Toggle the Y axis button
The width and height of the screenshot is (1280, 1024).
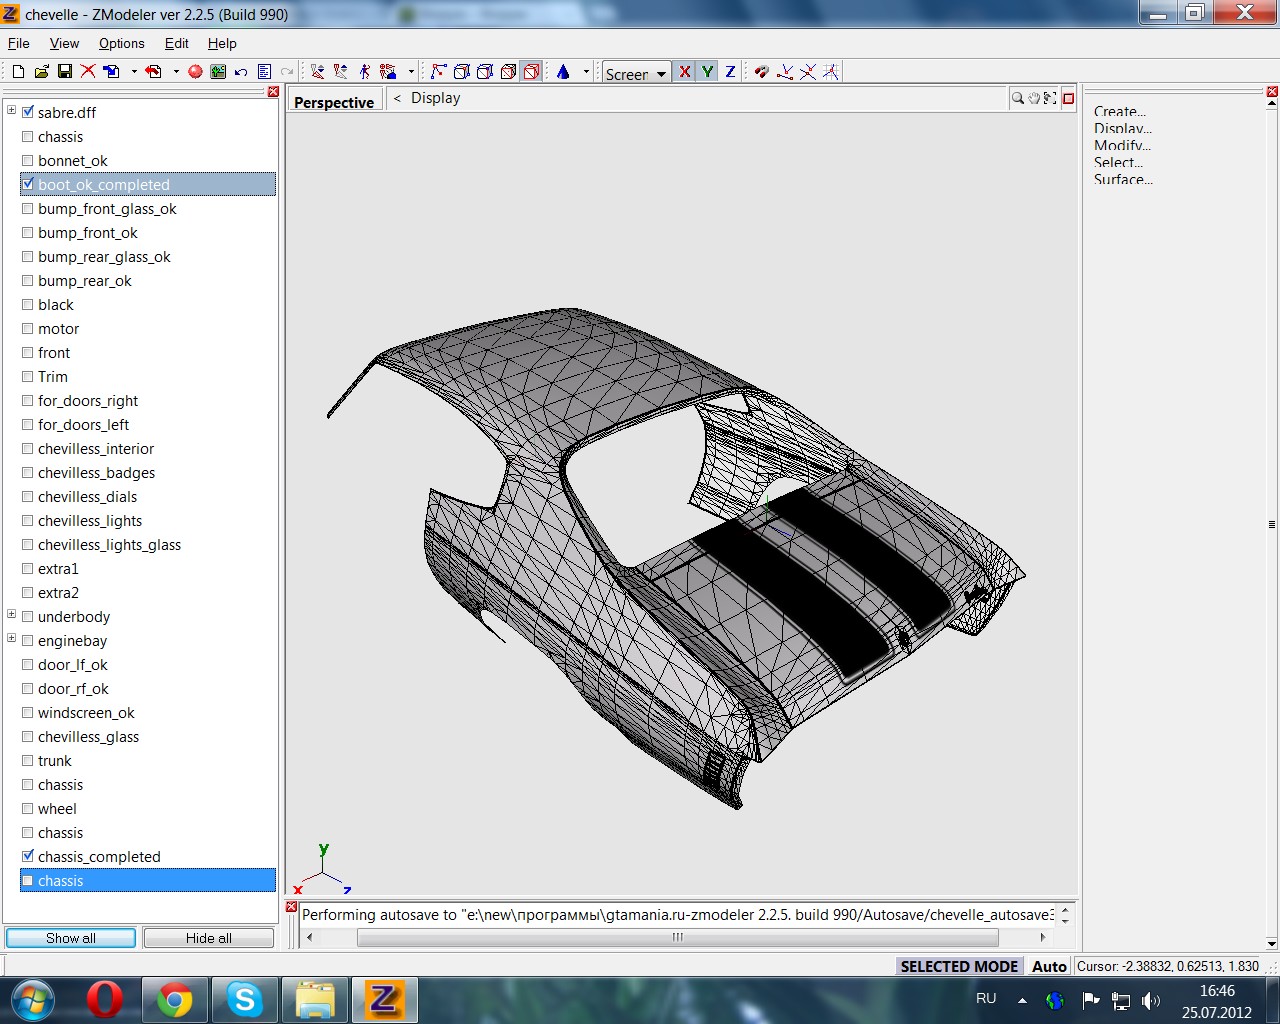pyautogui.click(x=707, y=71)
